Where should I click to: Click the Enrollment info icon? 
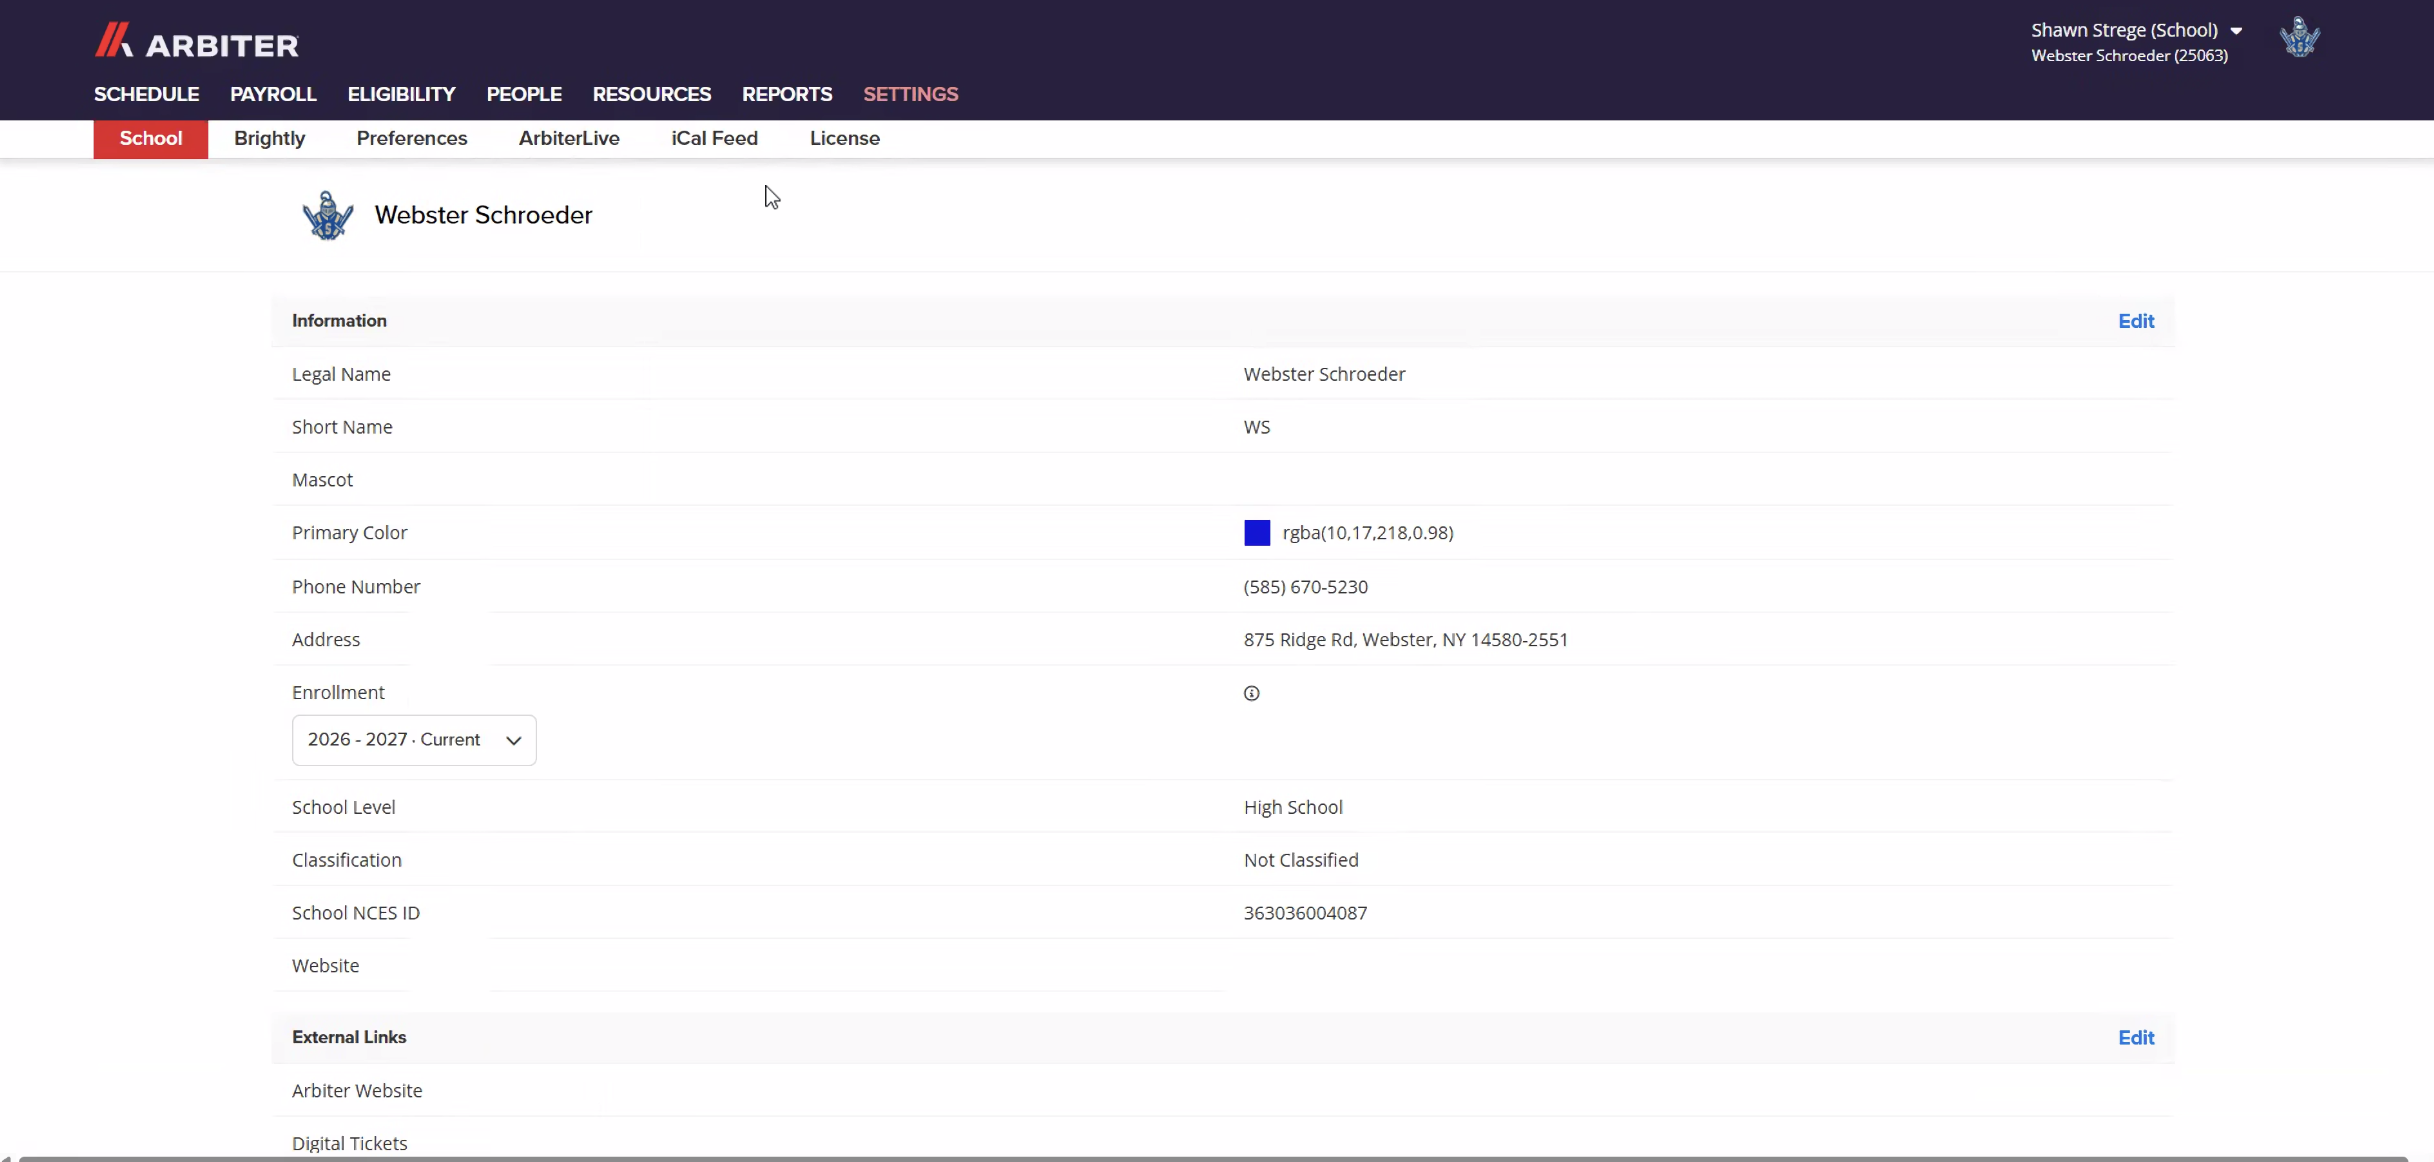coord(1251,693)
